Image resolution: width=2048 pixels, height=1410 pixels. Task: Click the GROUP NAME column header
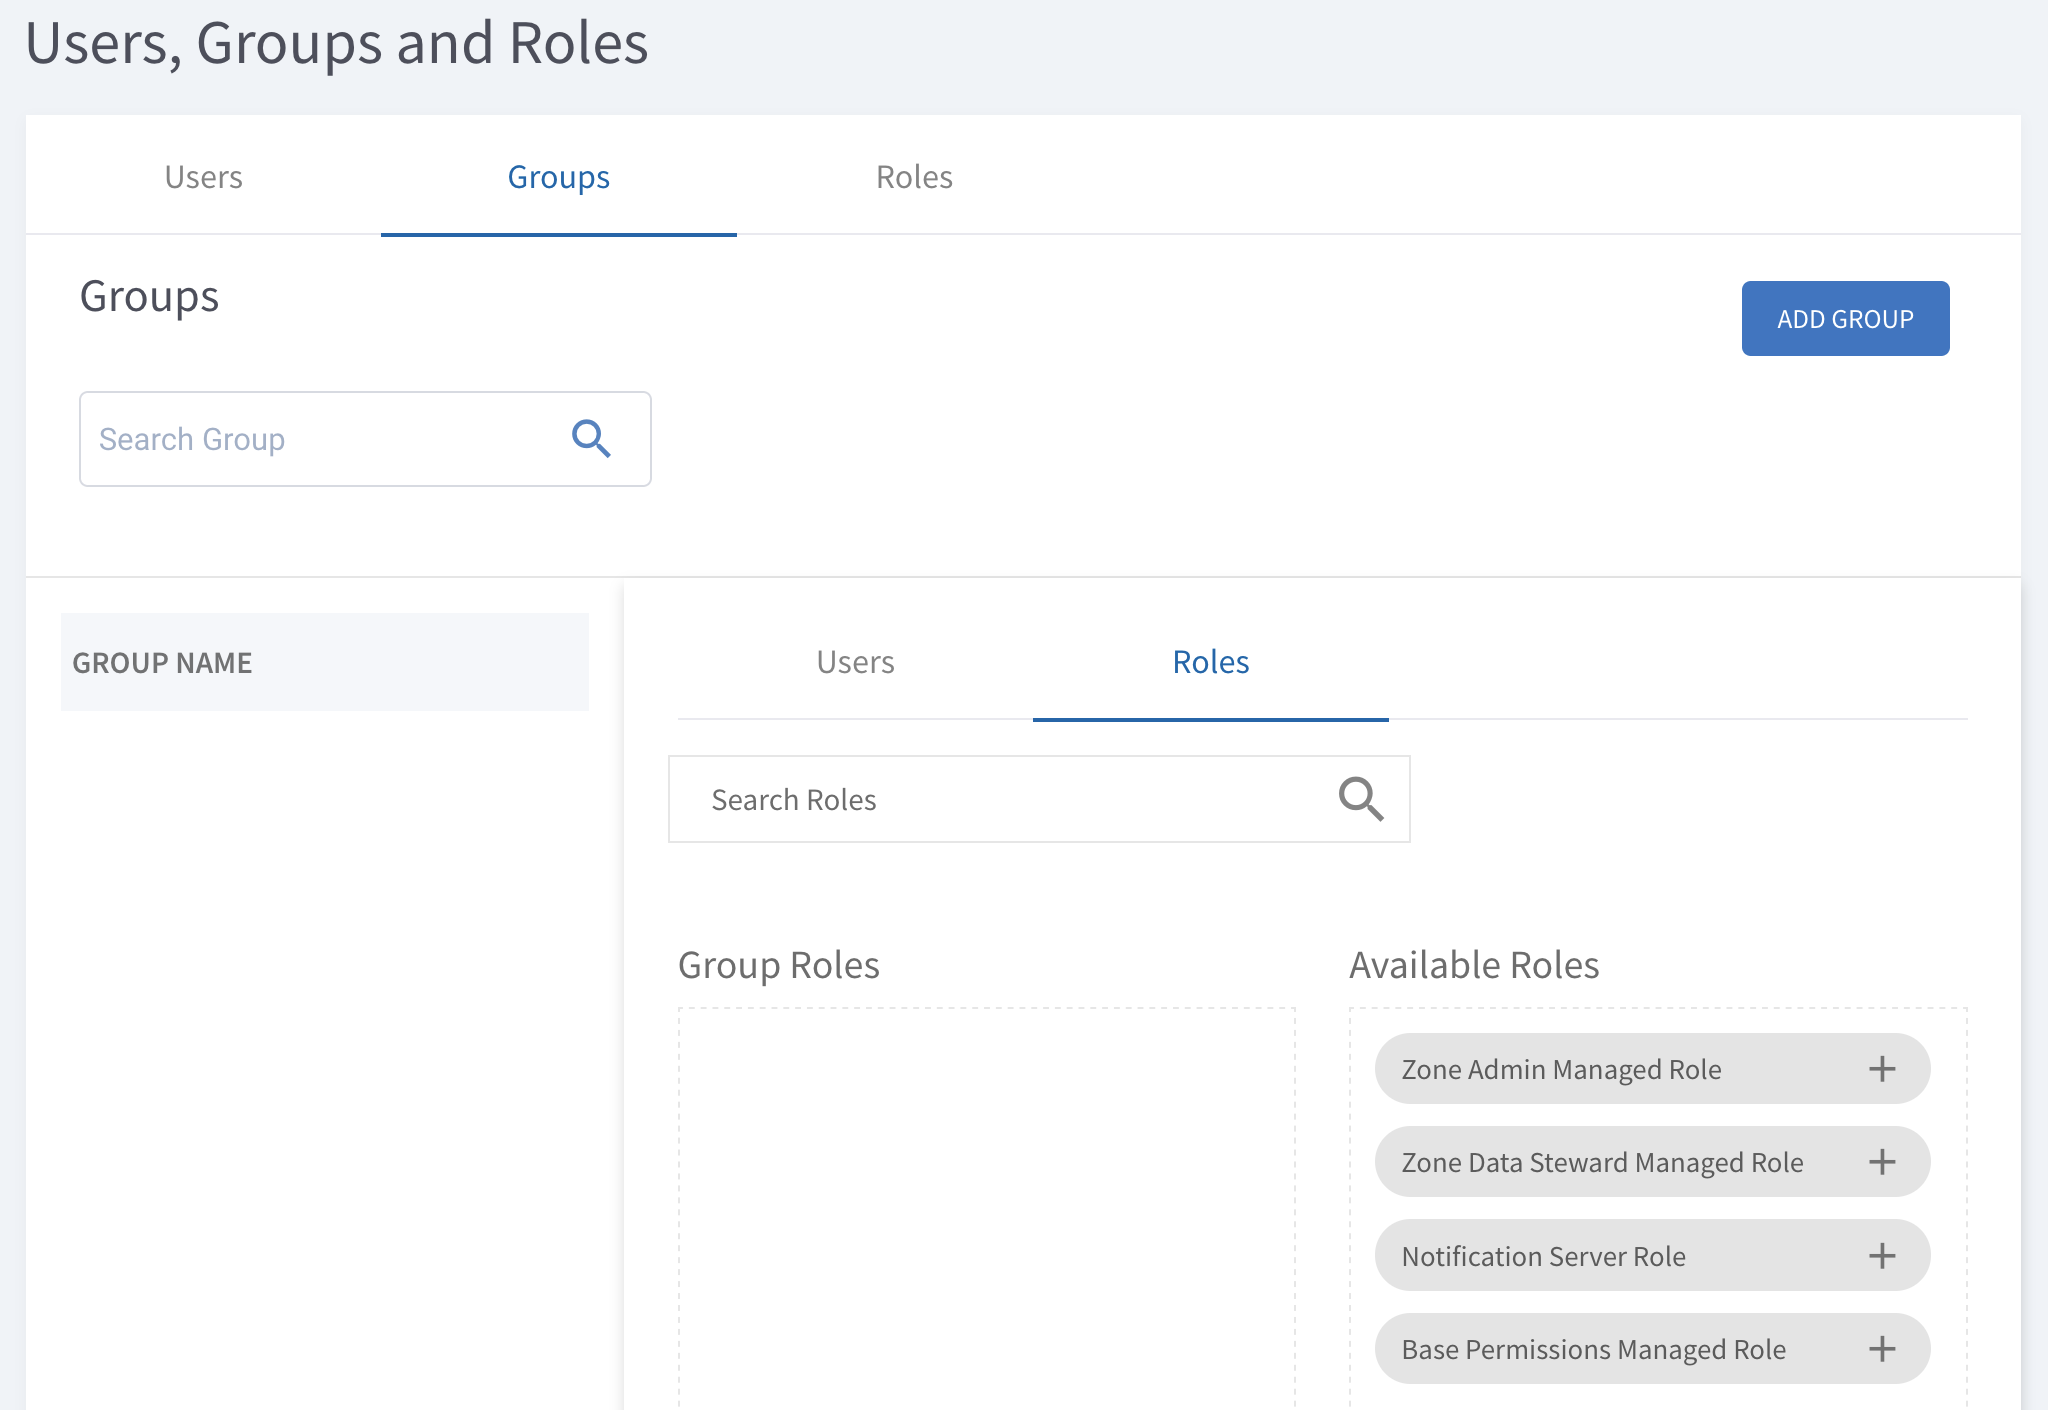tap(325, 662)
